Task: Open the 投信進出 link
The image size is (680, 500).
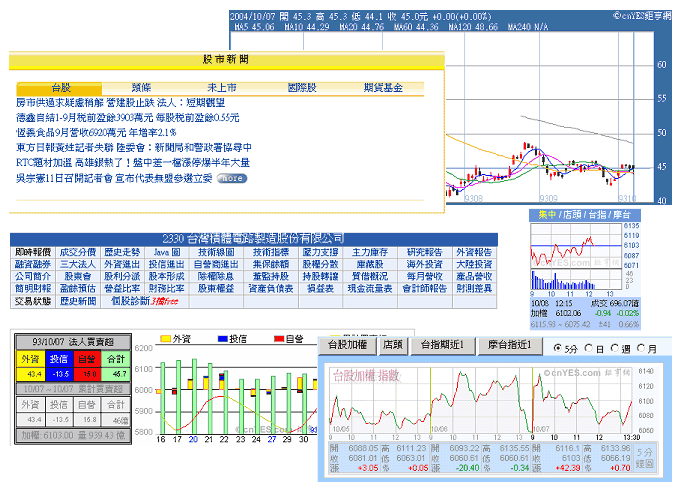Action: click(x=167, y=265)
